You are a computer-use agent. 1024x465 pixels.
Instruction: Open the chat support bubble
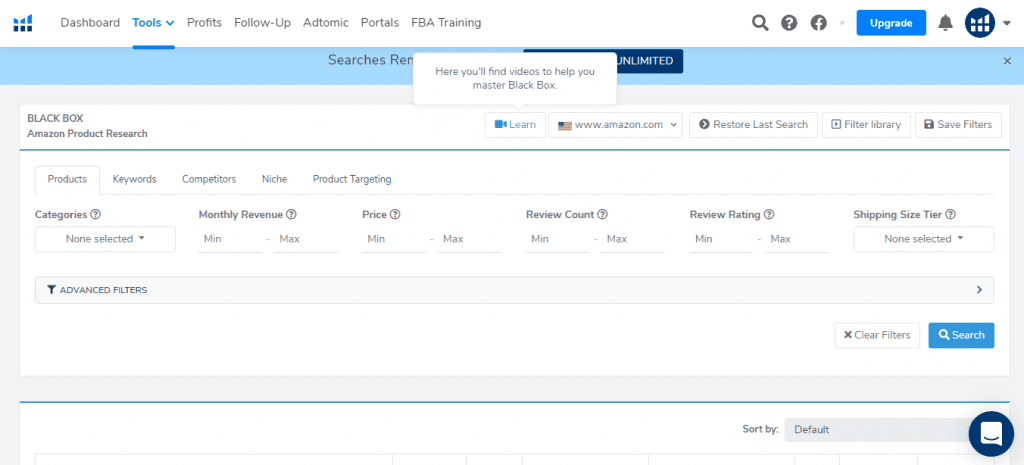click(991, 433)
